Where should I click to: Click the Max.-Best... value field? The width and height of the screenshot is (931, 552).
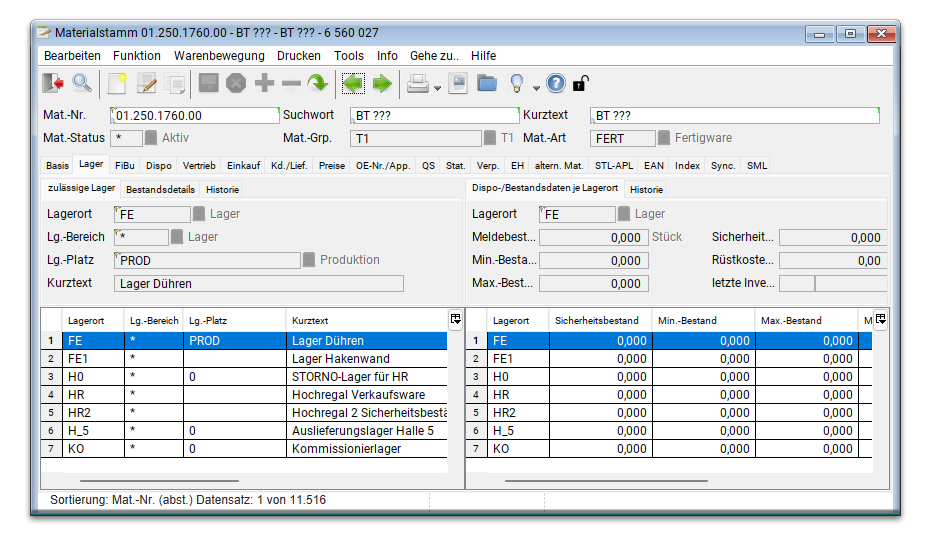pyautogui.click(x=594, y=284)
